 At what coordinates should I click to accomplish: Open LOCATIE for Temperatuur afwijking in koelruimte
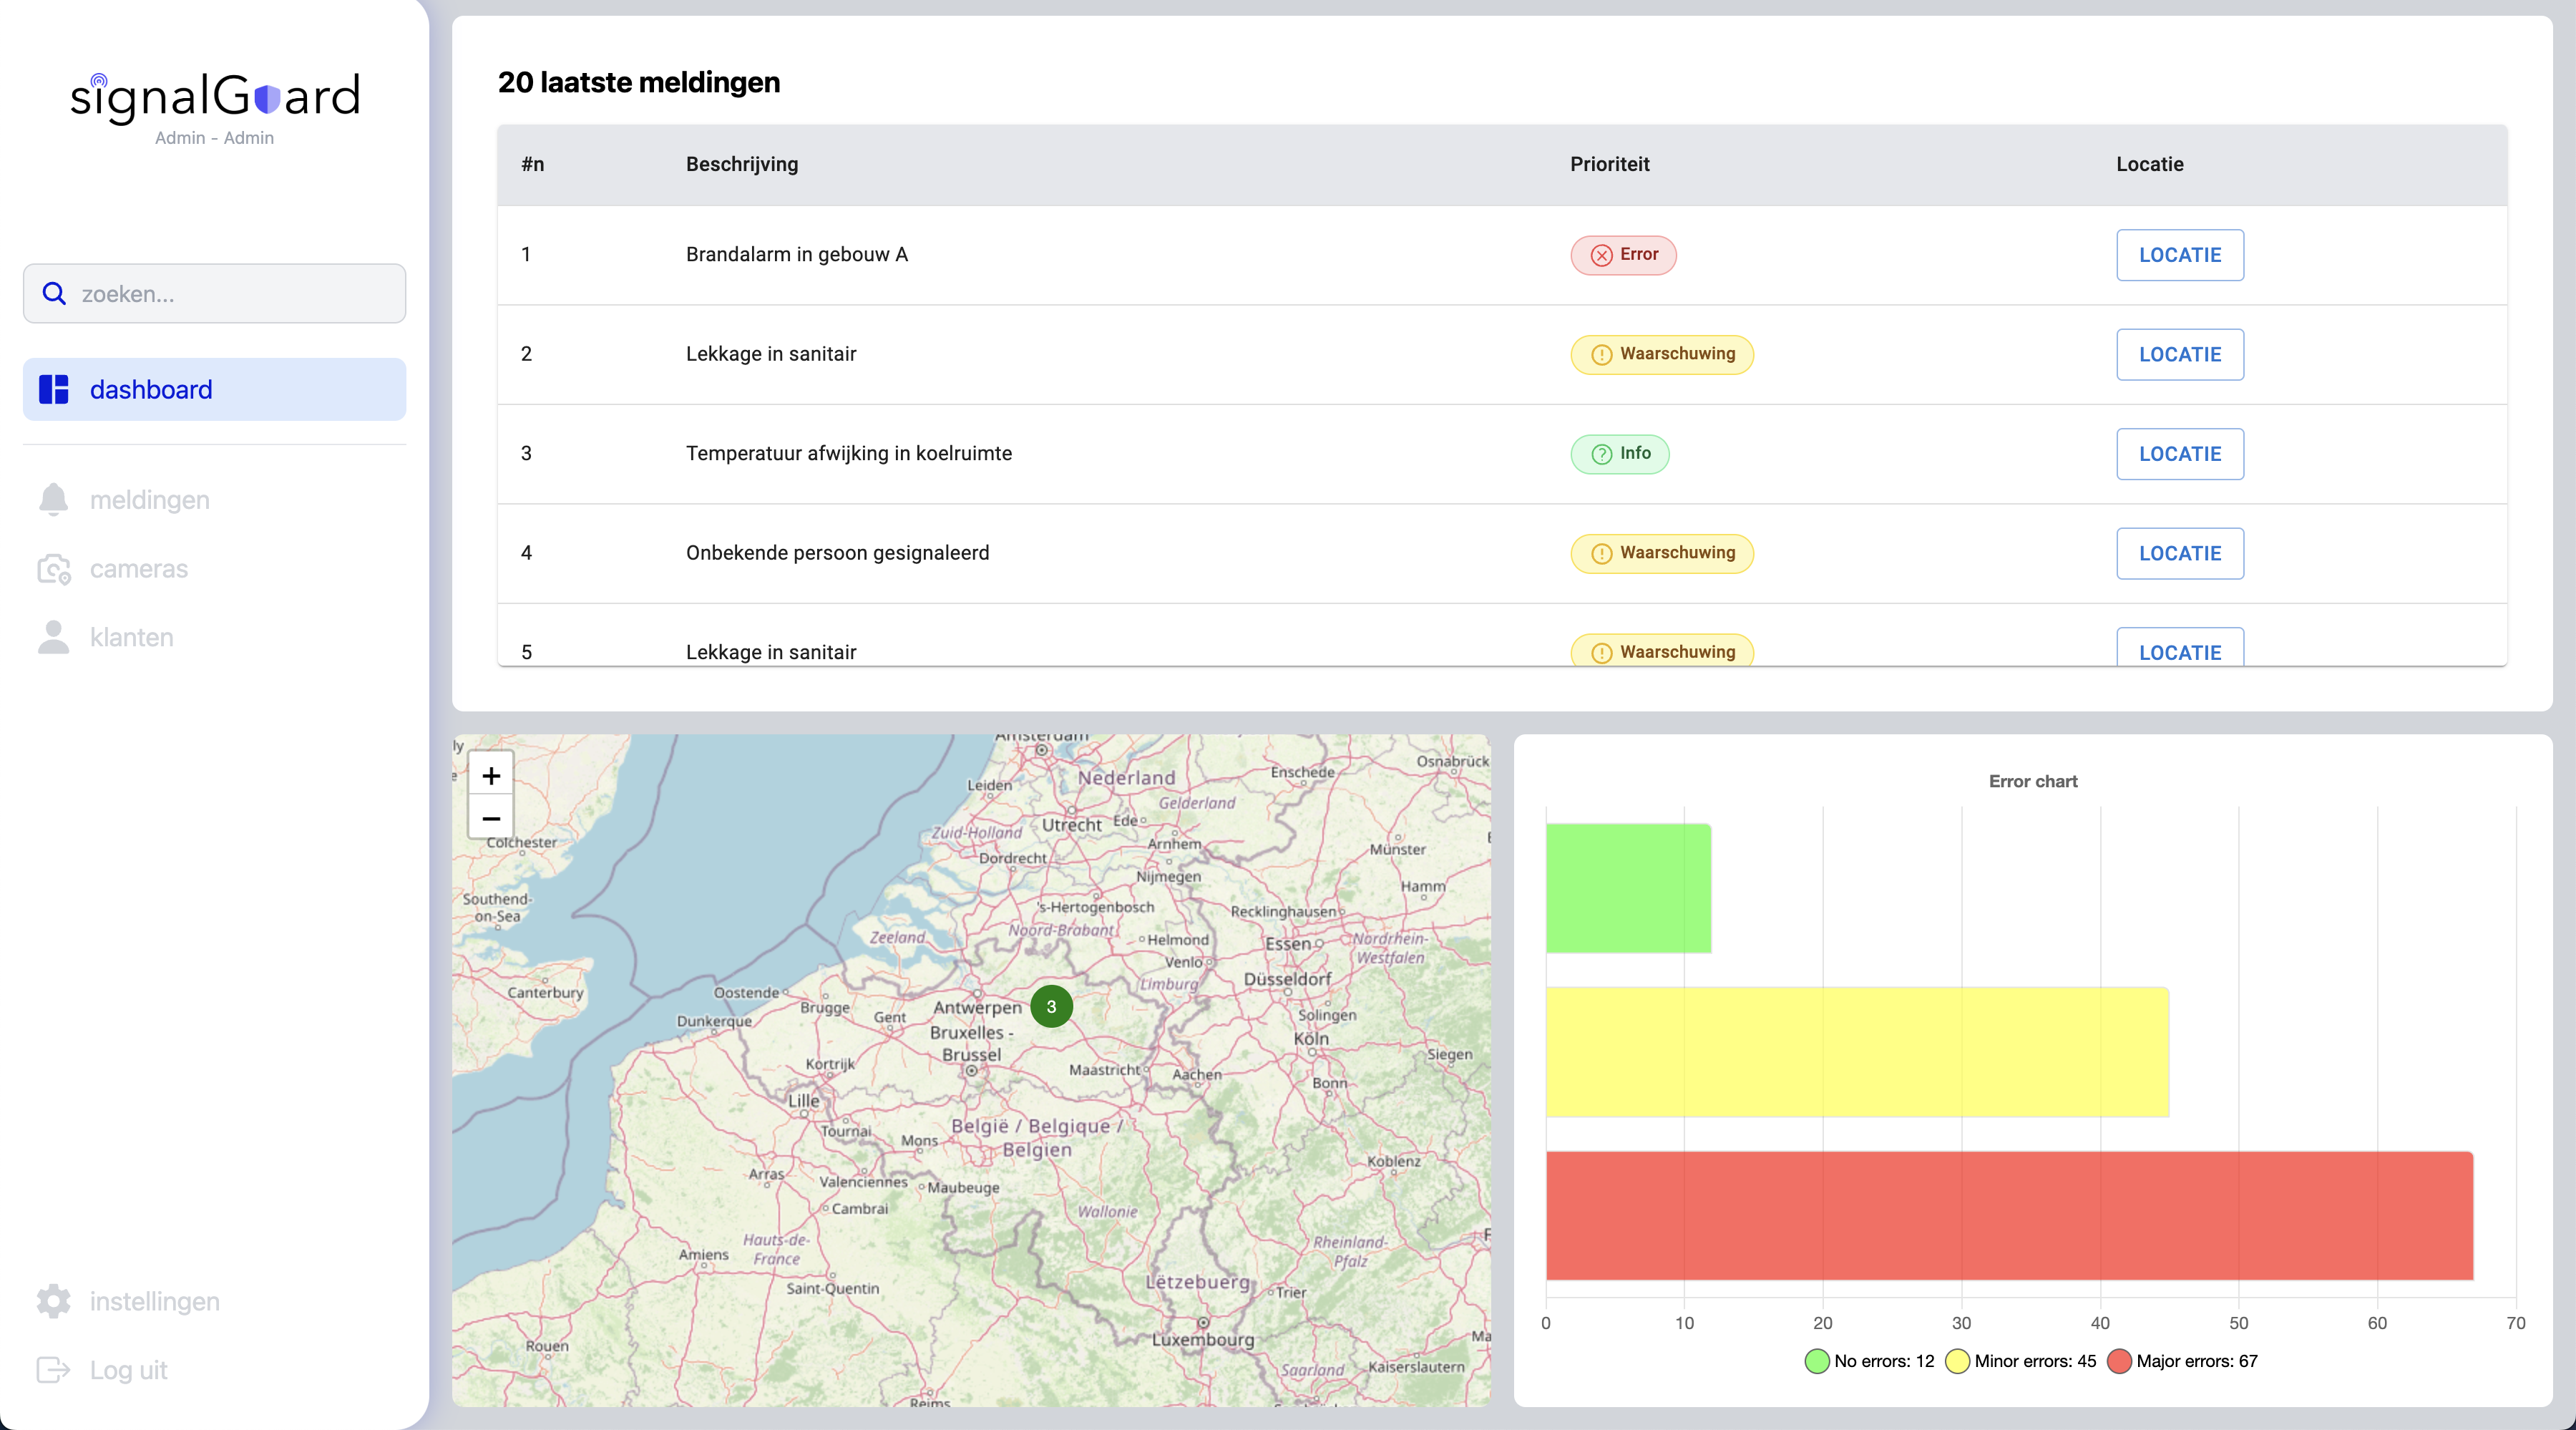pyautogui.click(x=2180, y=454)
